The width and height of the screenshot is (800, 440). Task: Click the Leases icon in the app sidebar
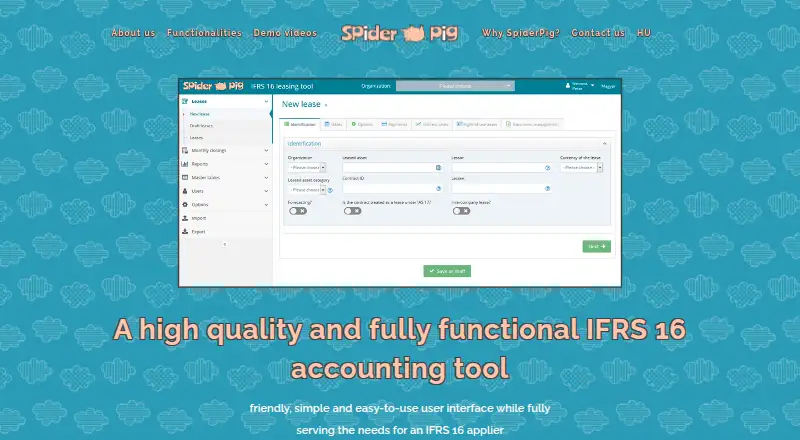coord(185,102)
